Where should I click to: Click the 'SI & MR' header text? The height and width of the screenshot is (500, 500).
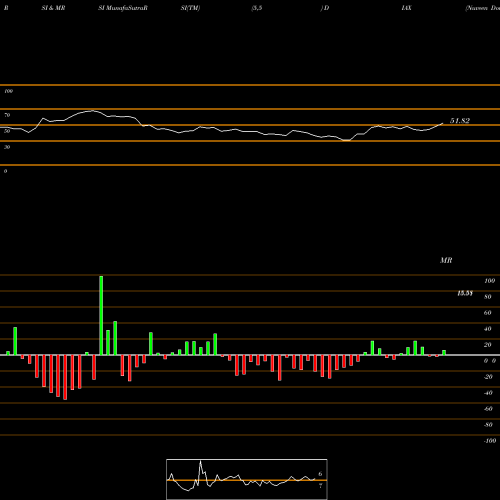click(53, 8)
